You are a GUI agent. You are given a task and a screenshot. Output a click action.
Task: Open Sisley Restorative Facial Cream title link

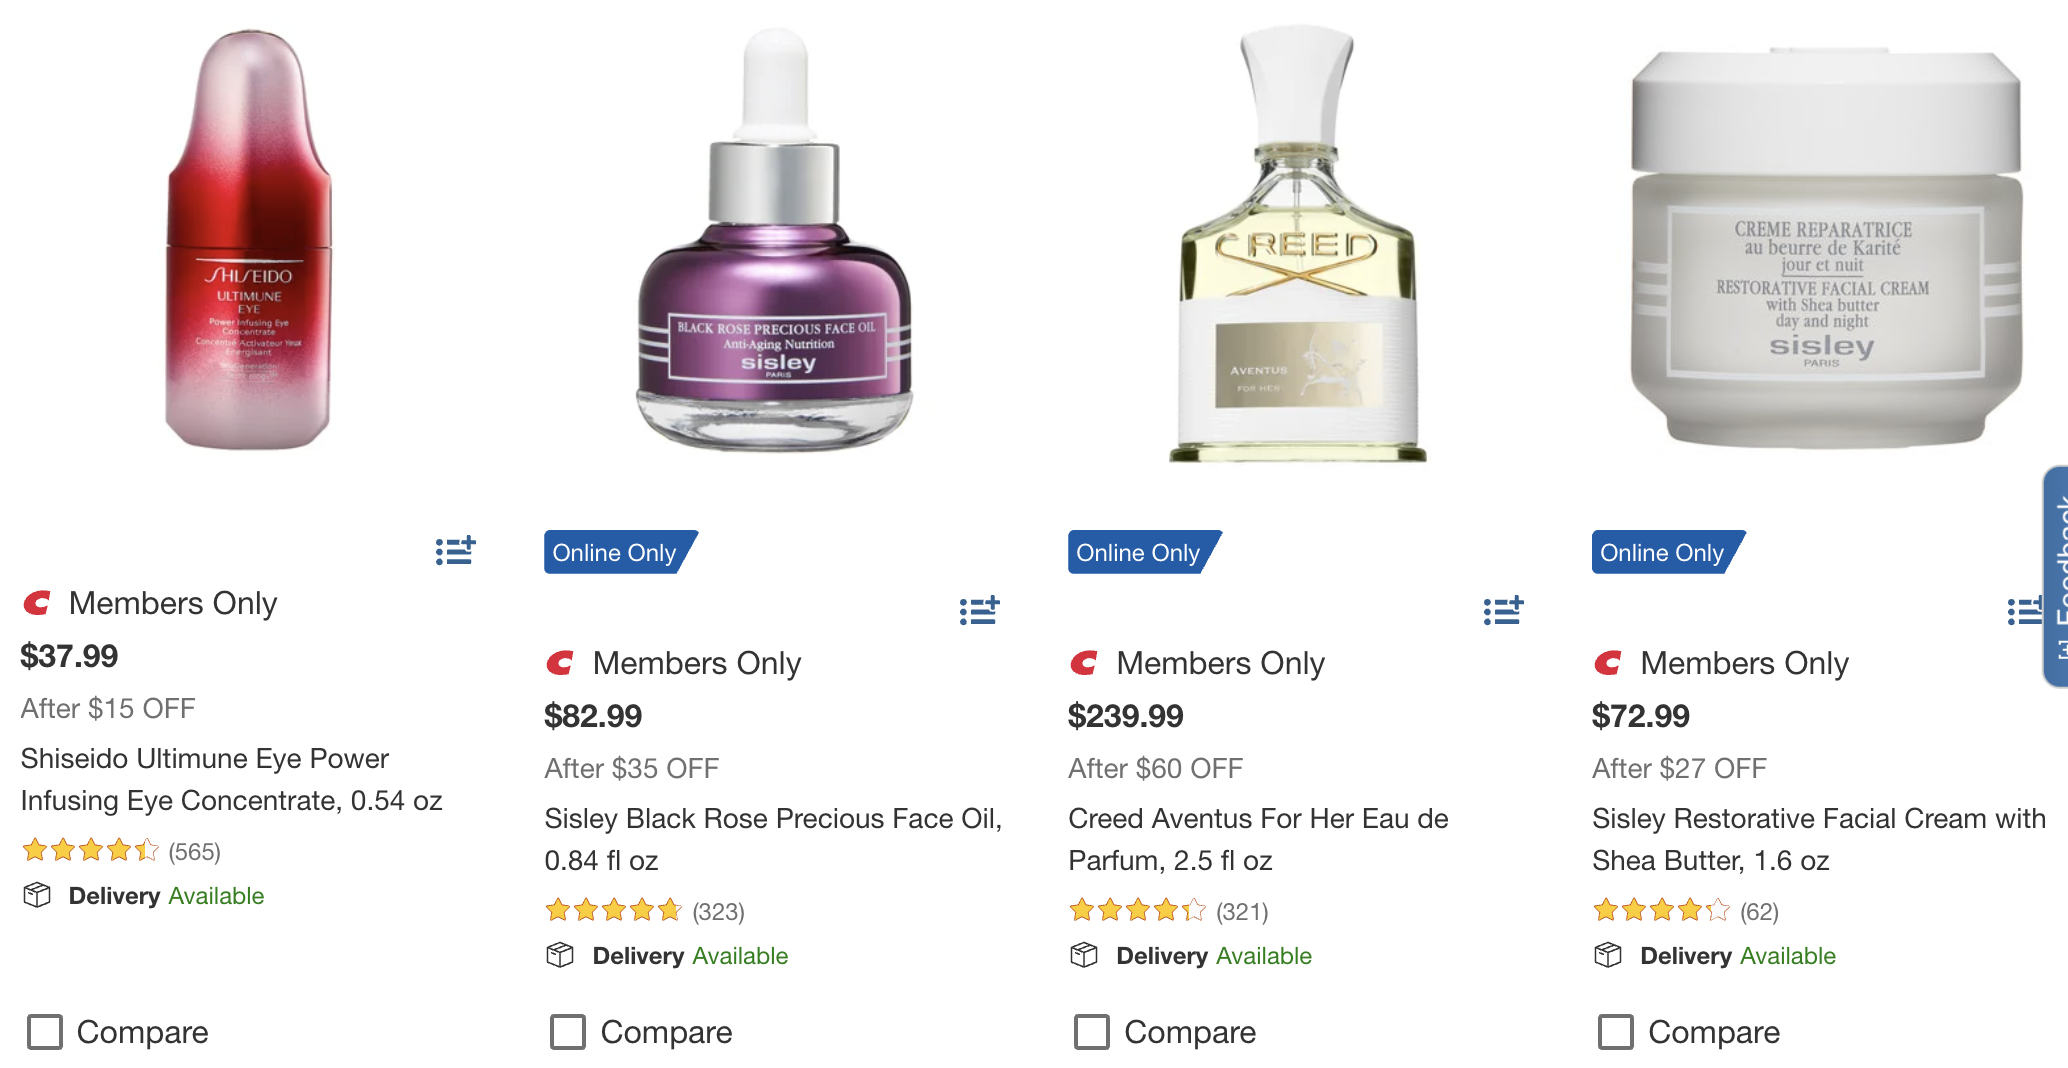click(x=1819, y=839)
